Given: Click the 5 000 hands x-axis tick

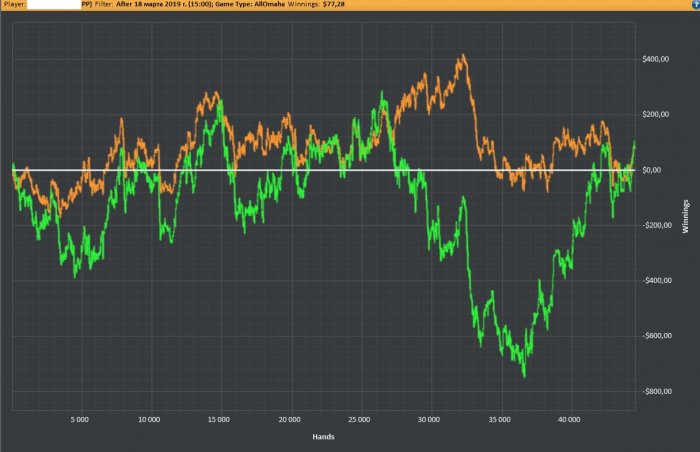Looking at the screenshot, I should pos(79,420).
